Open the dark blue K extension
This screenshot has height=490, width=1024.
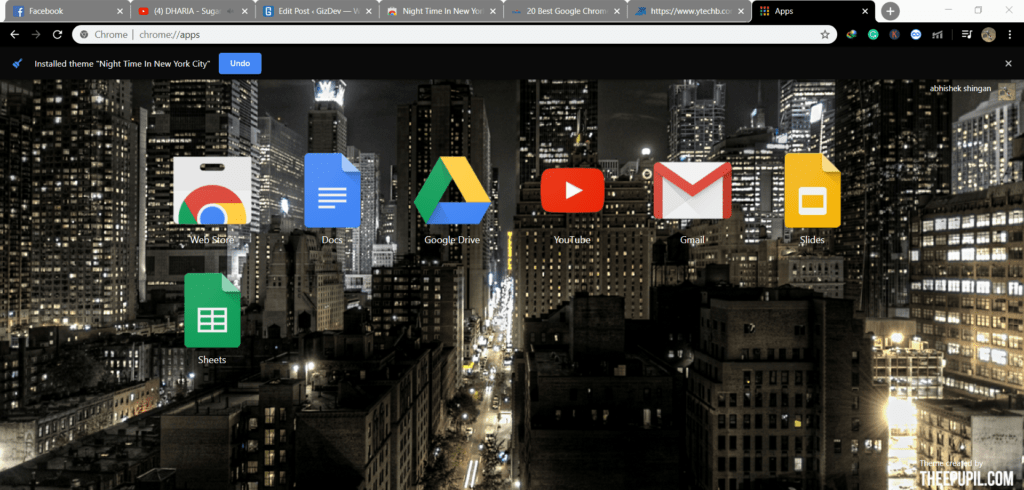click(894, 35)
